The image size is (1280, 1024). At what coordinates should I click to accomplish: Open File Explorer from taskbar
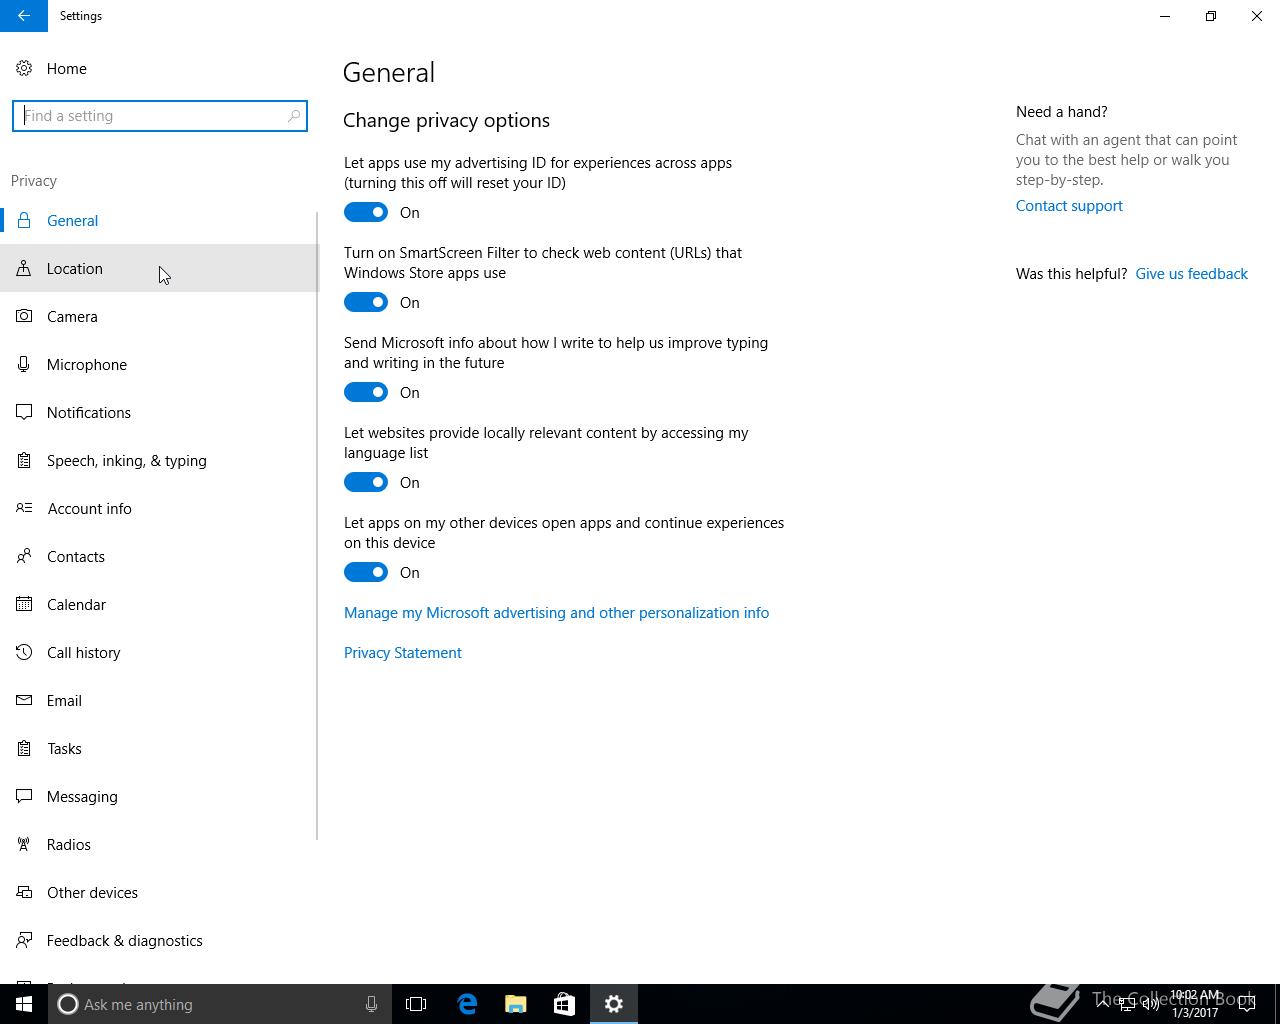516,1004
